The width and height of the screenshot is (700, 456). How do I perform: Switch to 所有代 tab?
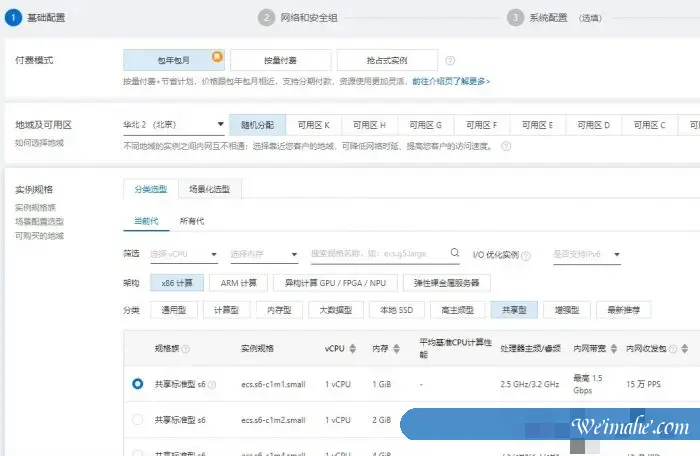(192, 221)
